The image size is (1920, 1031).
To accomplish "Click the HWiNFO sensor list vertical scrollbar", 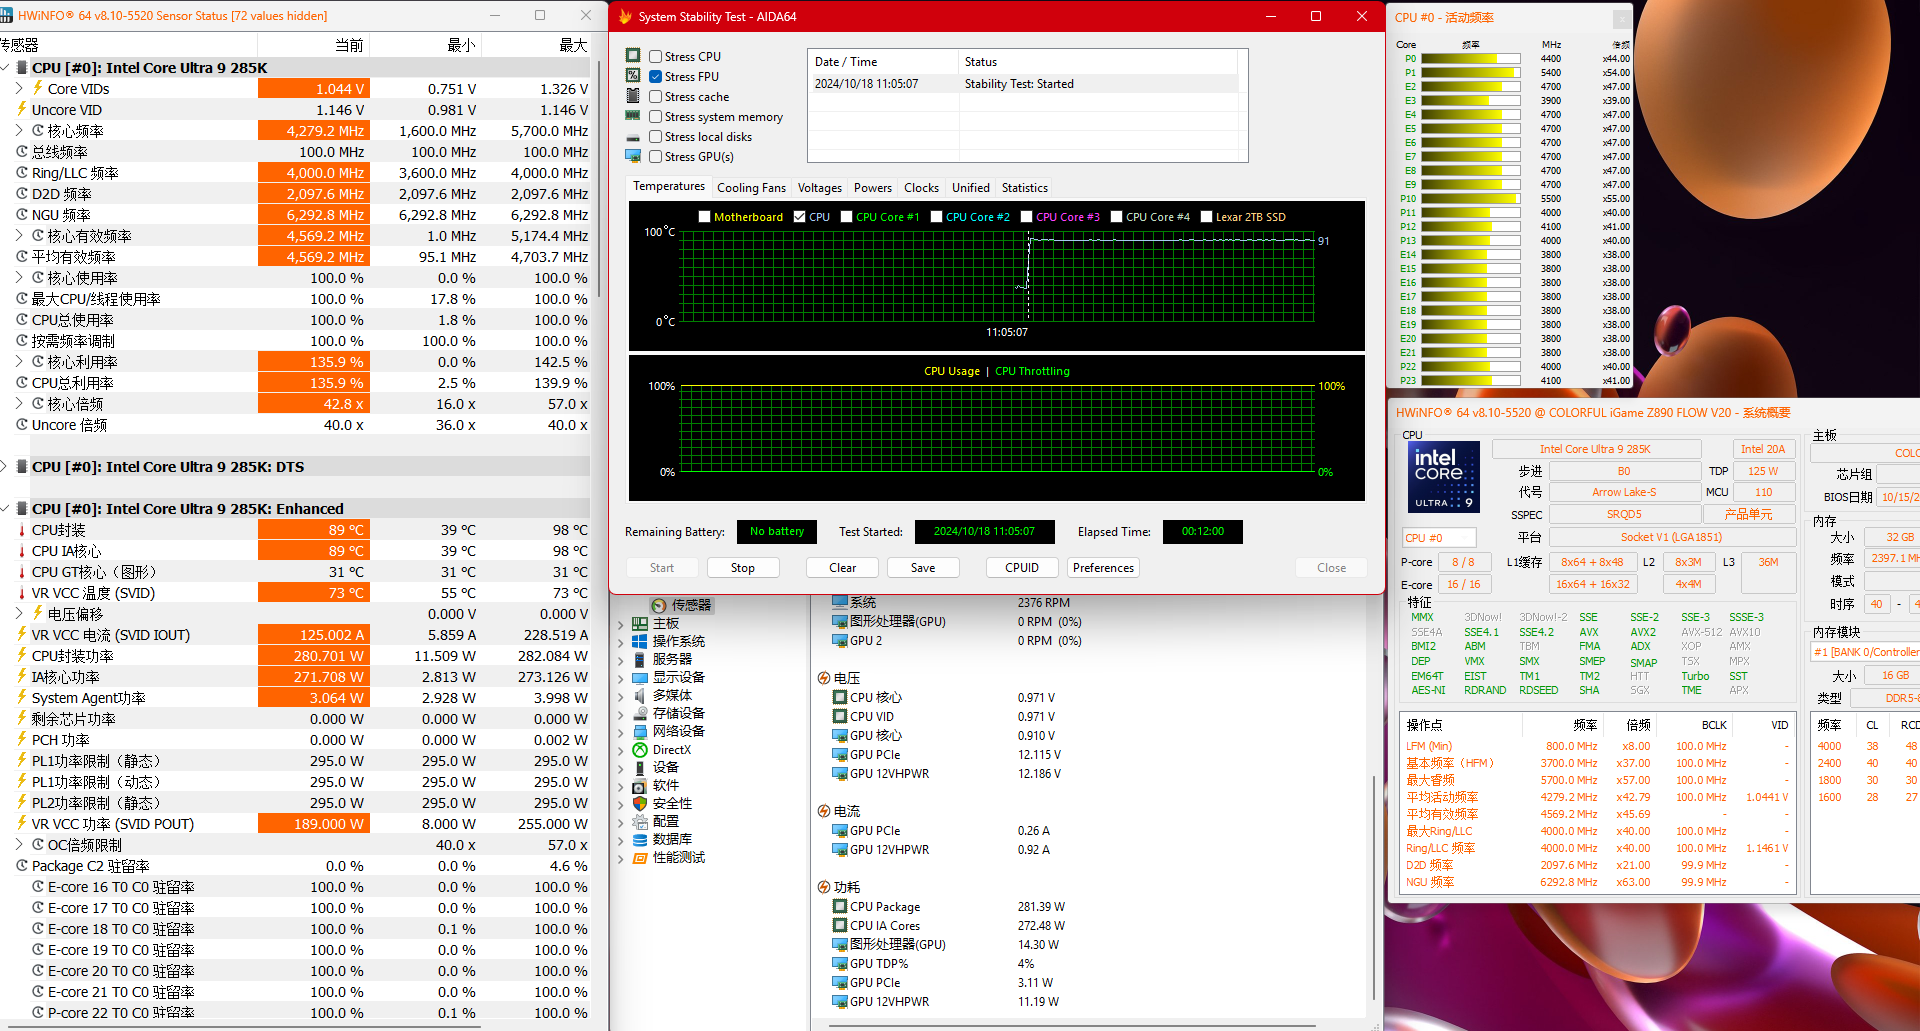I will click(599, 180).
